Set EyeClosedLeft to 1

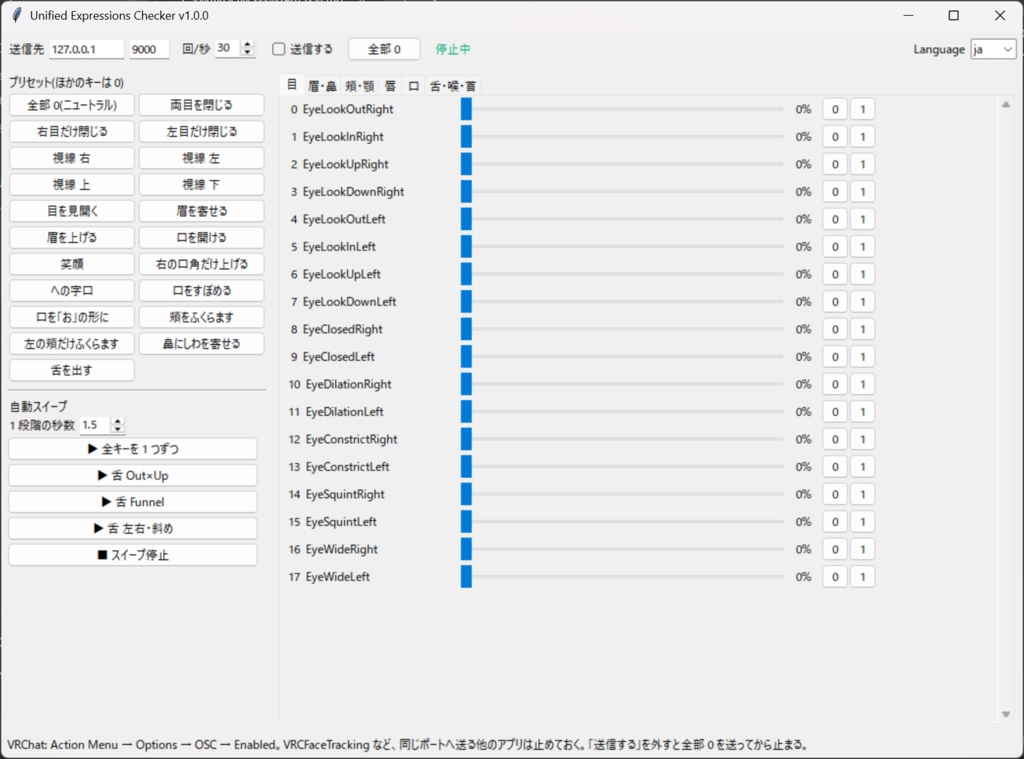863,357
